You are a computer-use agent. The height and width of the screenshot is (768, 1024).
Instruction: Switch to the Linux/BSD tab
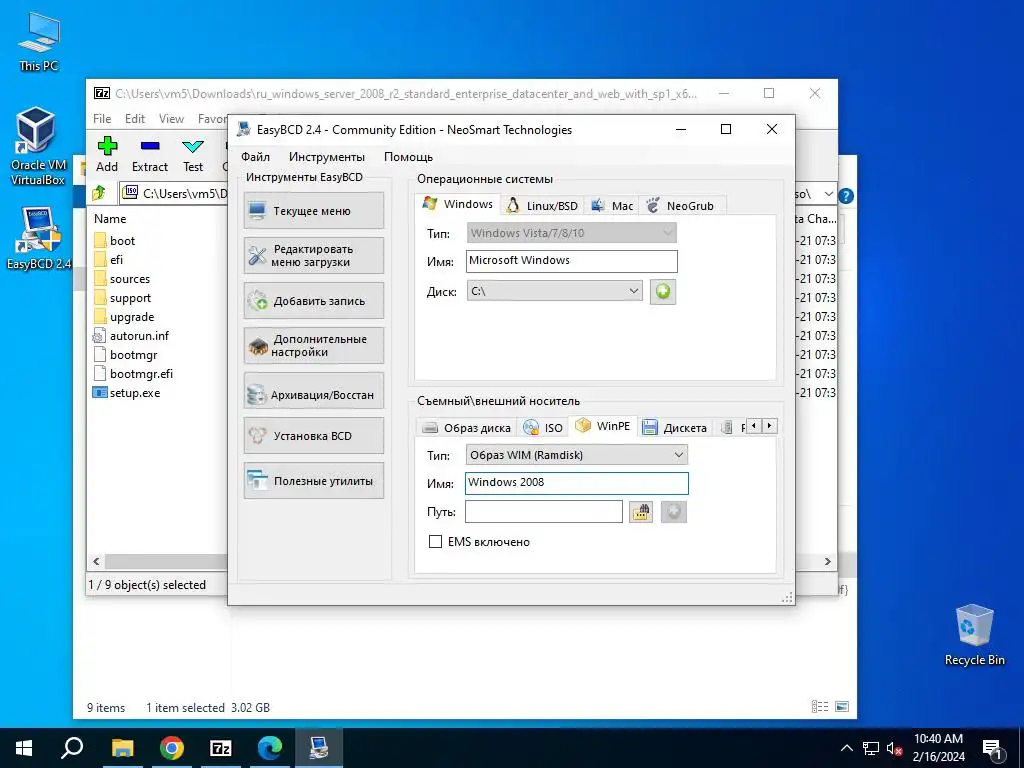543,206
